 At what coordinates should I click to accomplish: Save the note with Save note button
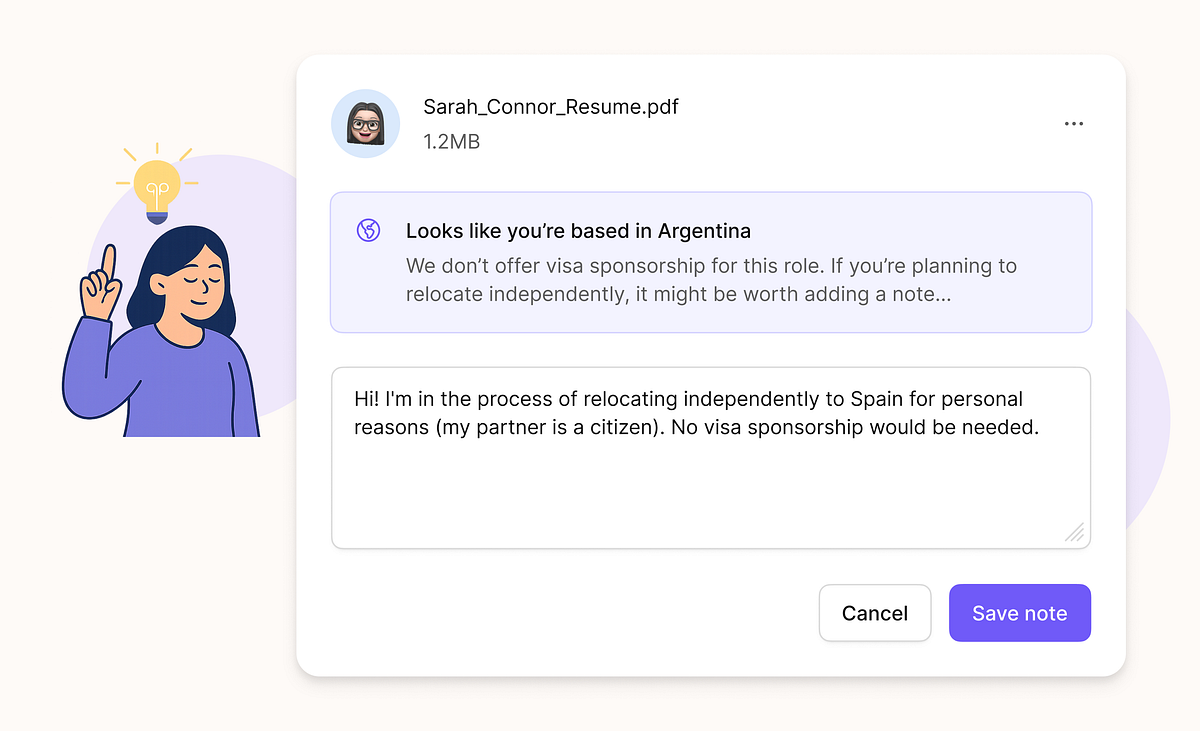(x=1019, y=613)
